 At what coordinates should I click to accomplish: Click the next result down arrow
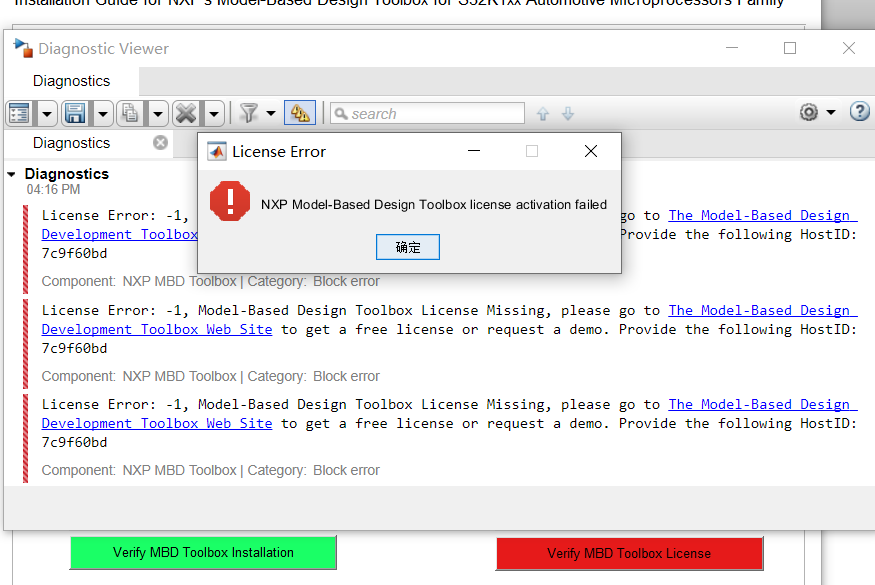[568, 114]
